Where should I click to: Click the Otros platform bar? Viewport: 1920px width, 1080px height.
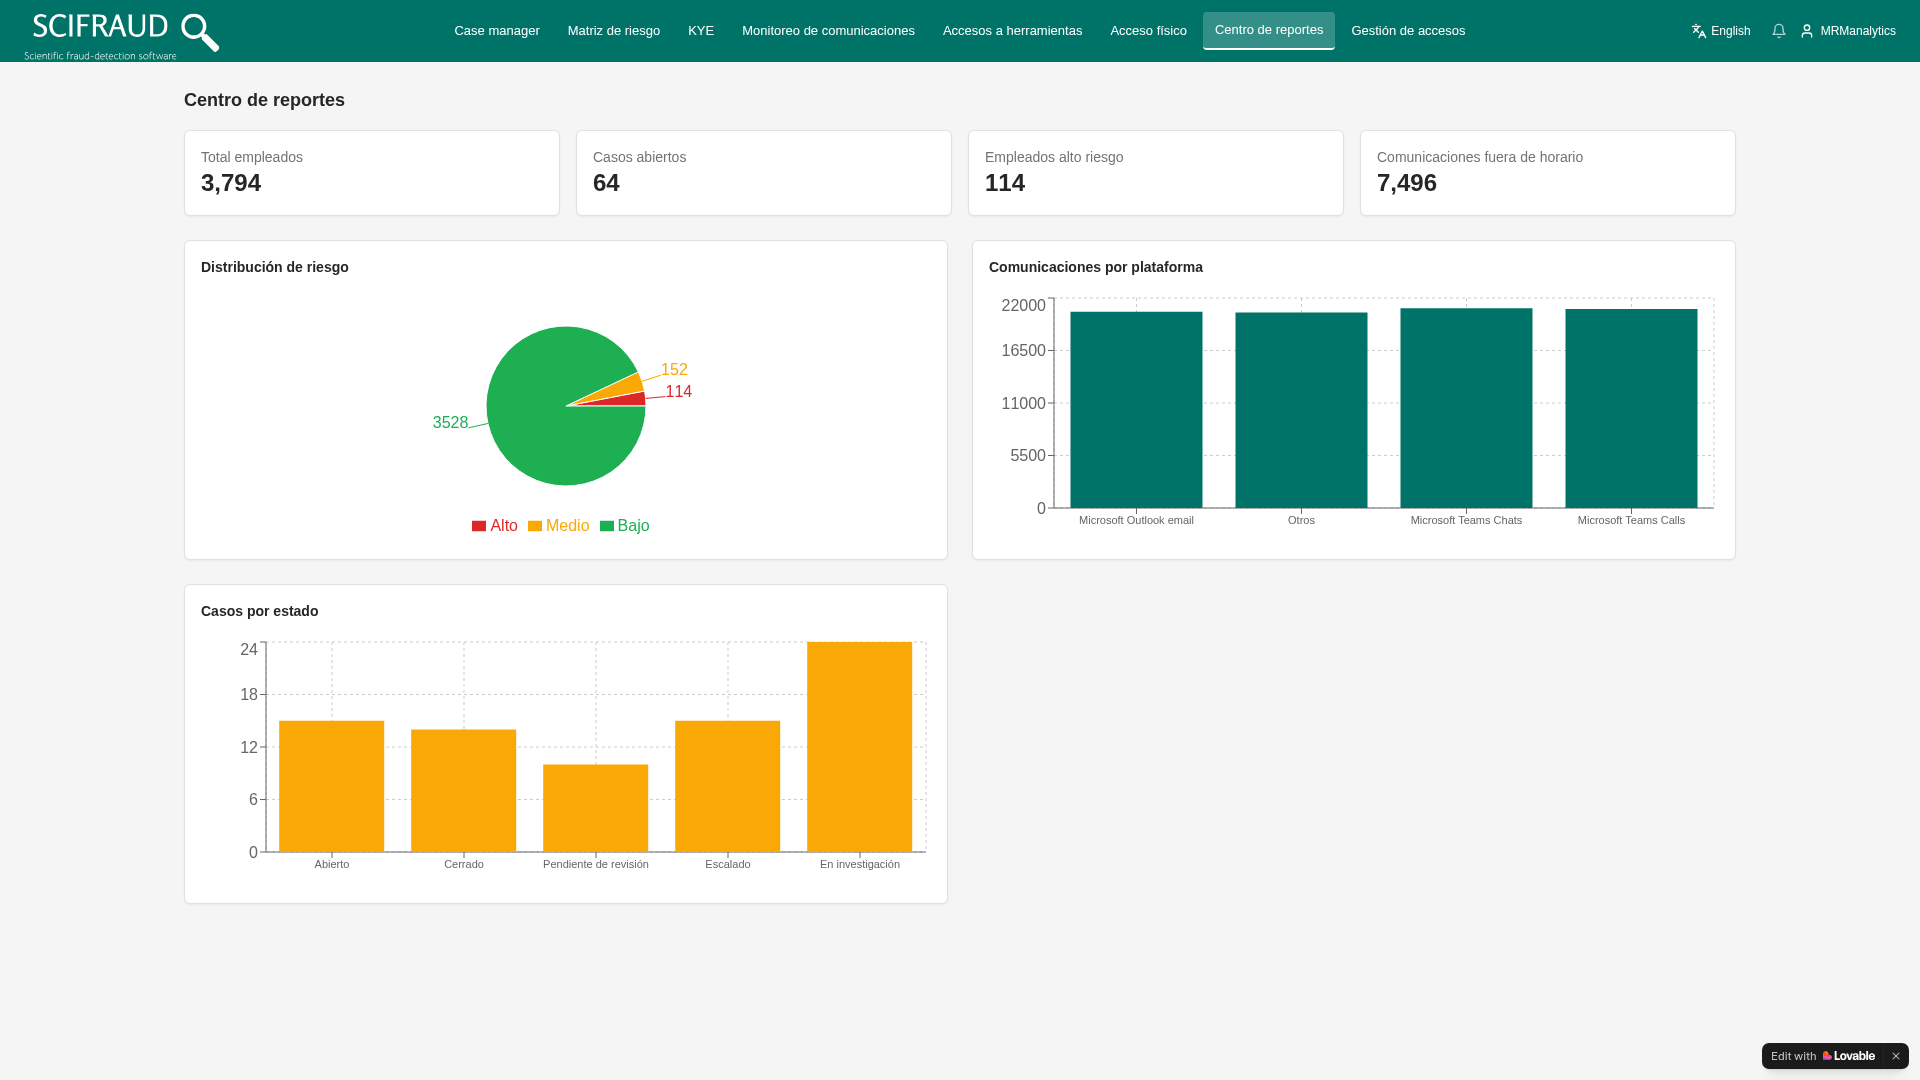[x=1301, y=411]
